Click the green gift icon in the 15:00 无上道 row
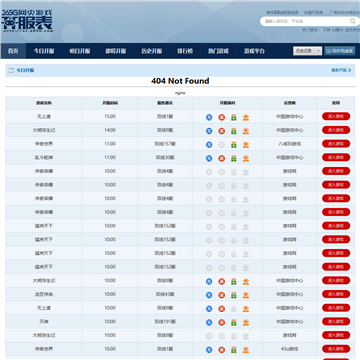 (x=234, y=117)
